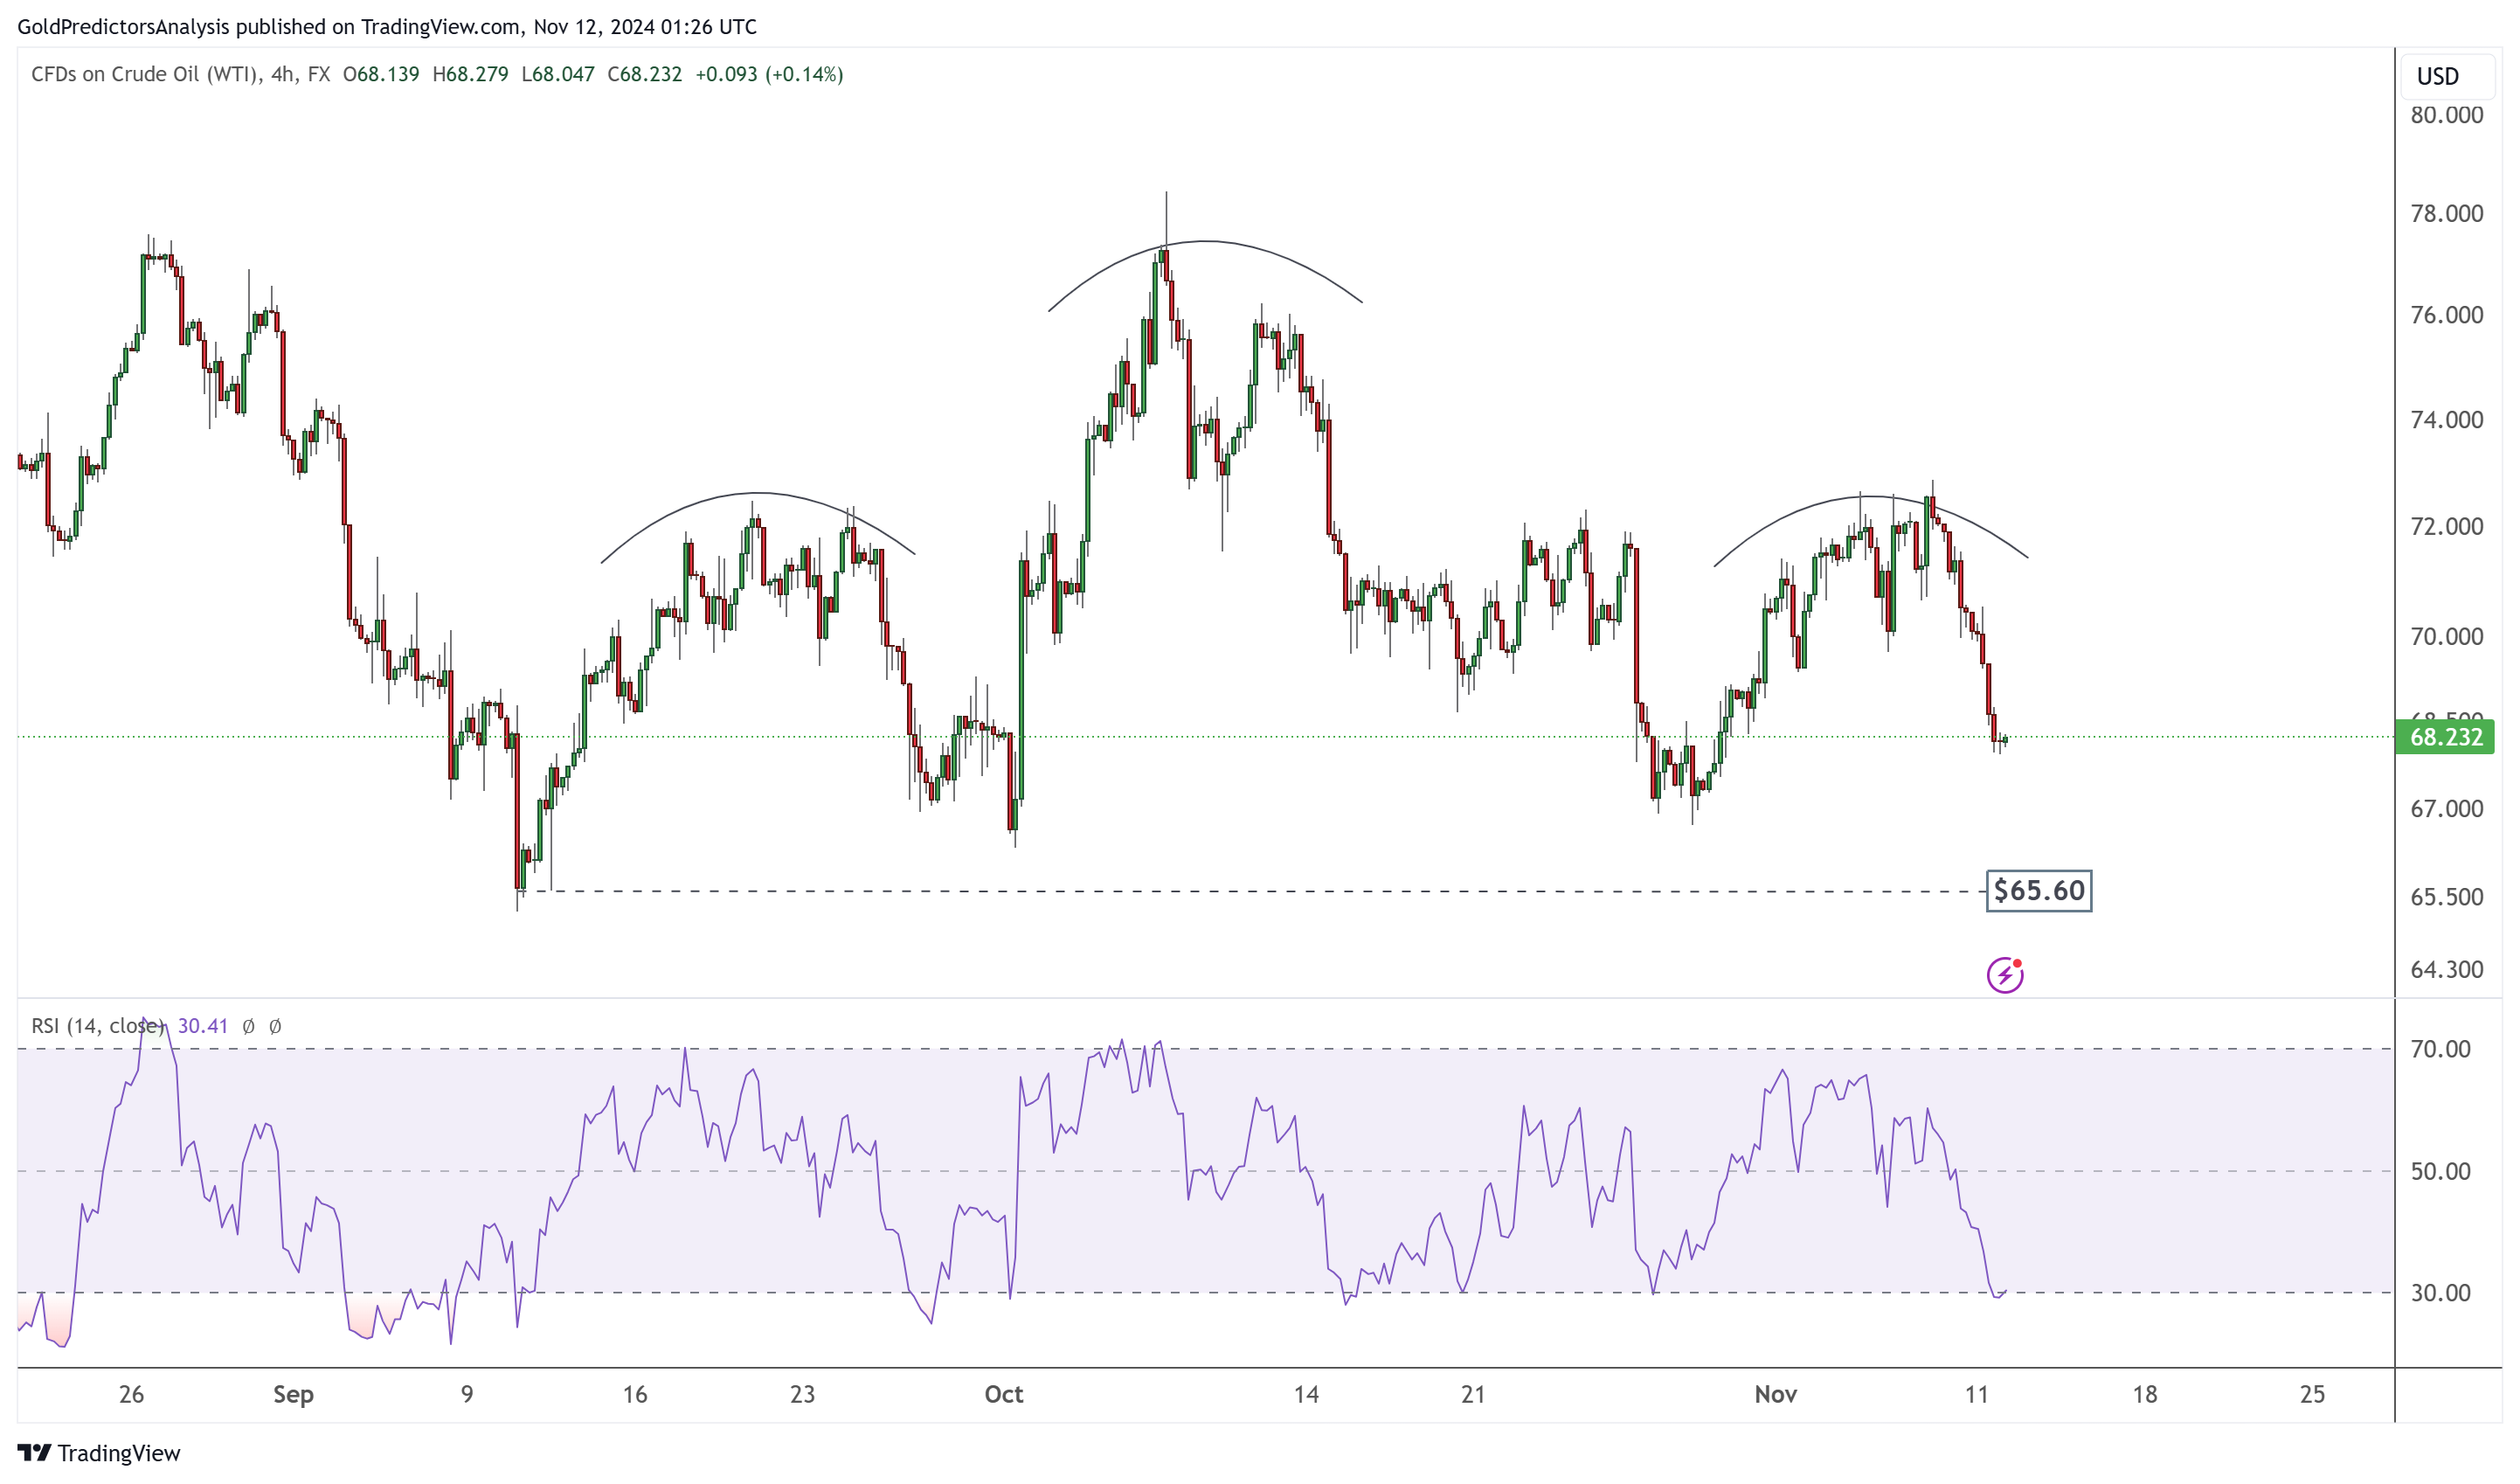Click the 67.000 price axis label
Screen dimensions: 2520x1484
(x=2446, y=809)
